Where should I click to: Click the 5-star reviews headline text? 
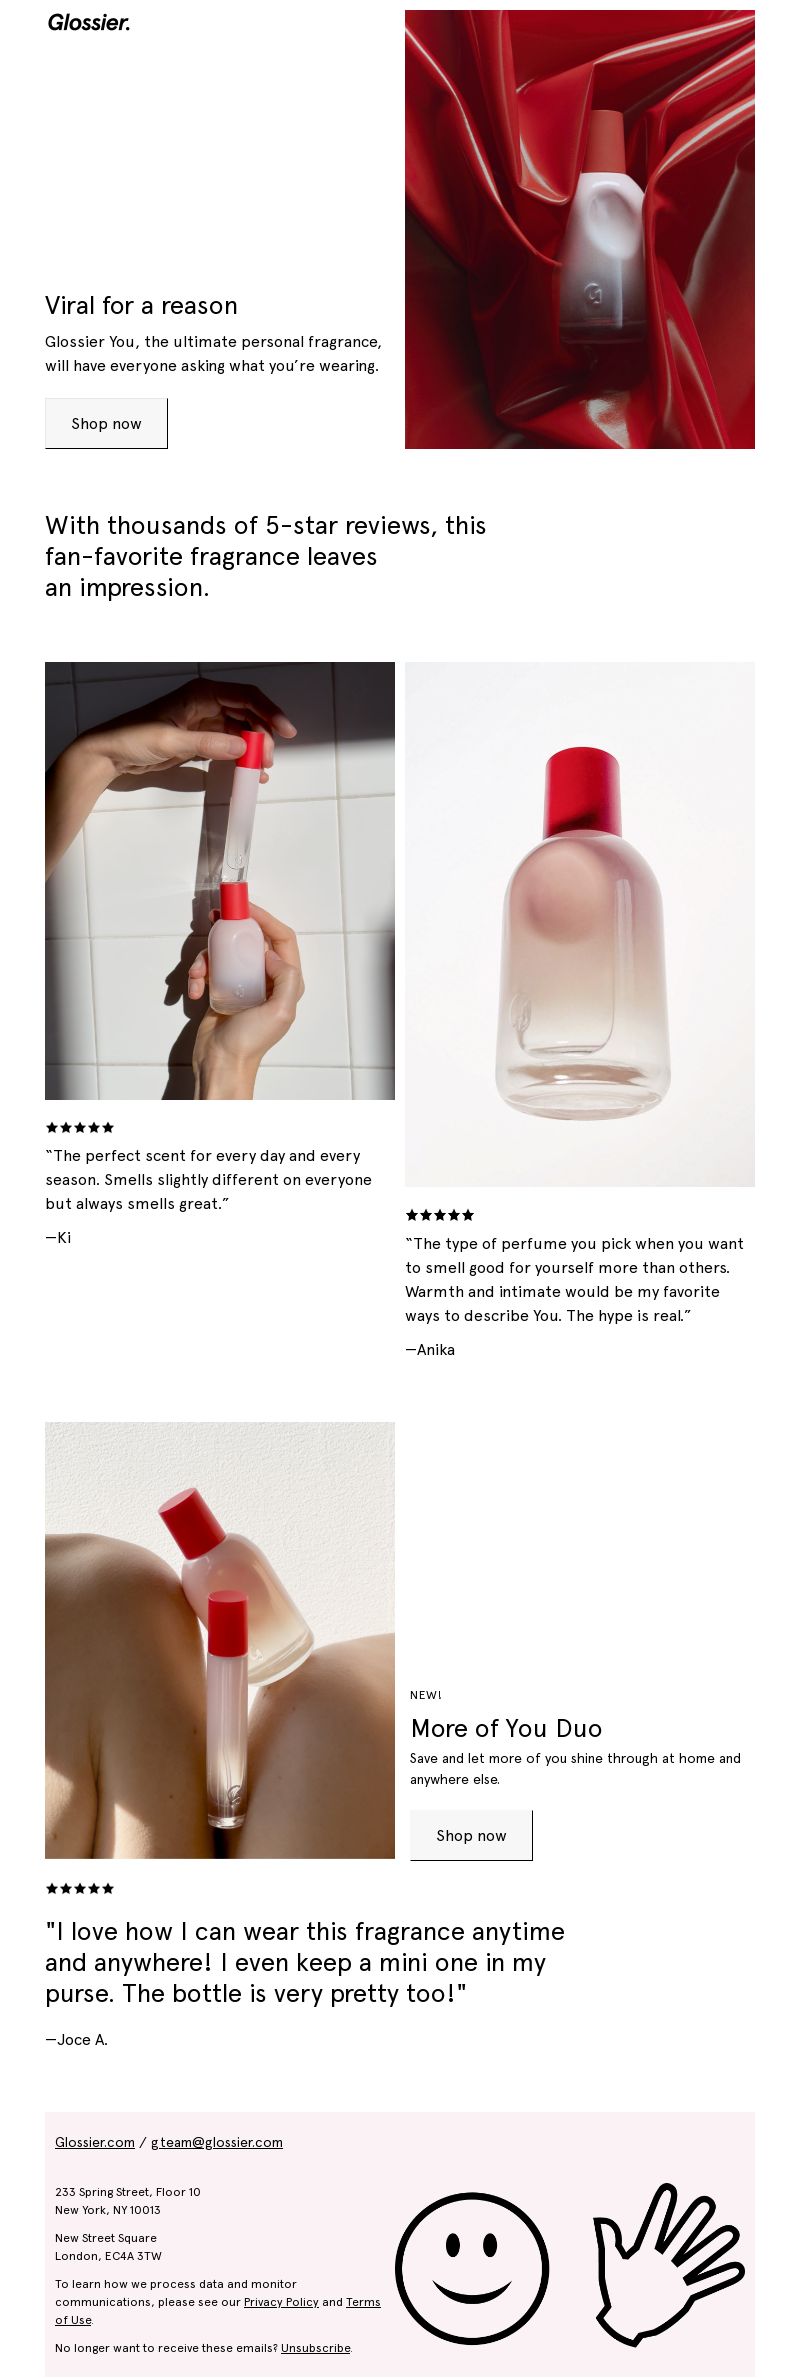coord(265,556)
